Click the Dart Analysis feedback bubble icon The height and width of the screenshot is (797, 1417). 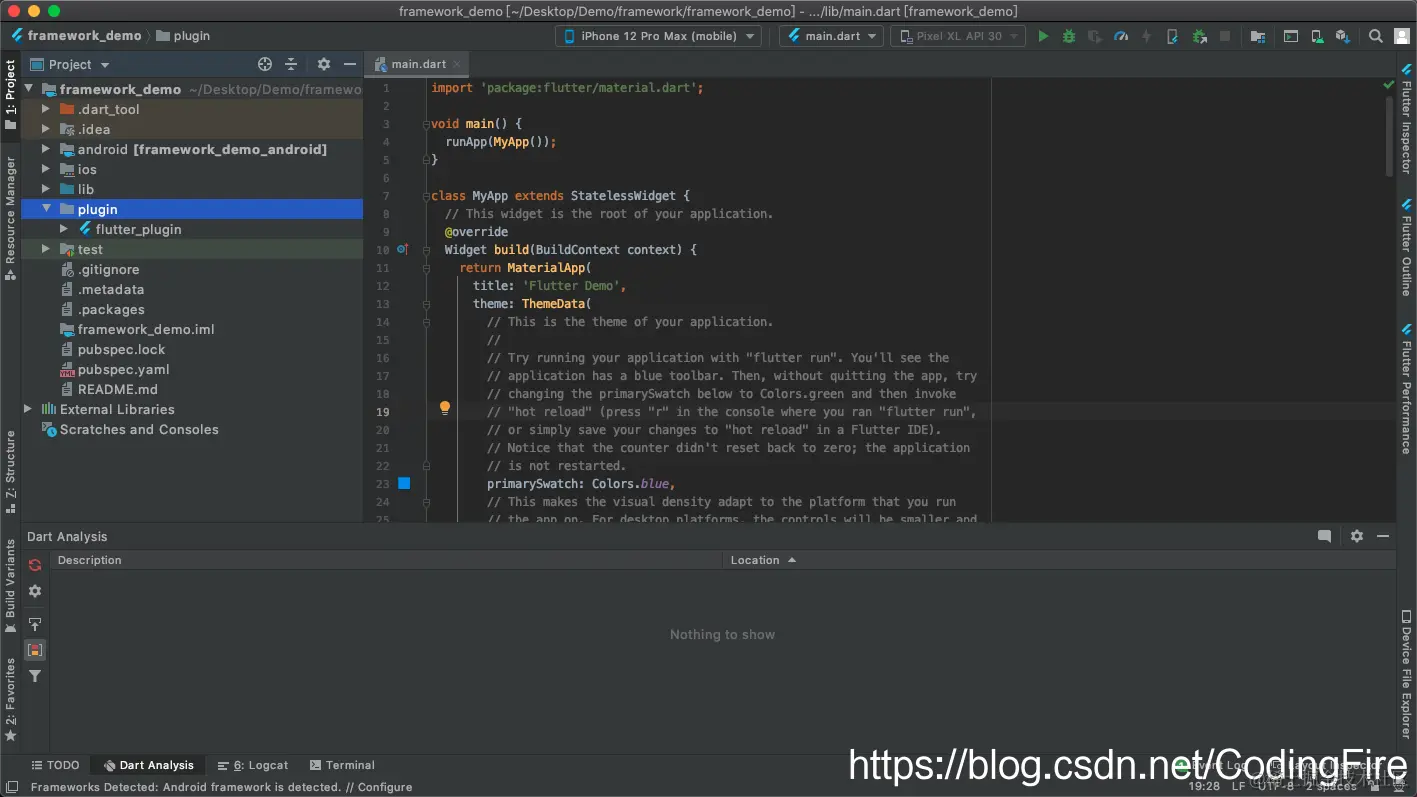1325,536
